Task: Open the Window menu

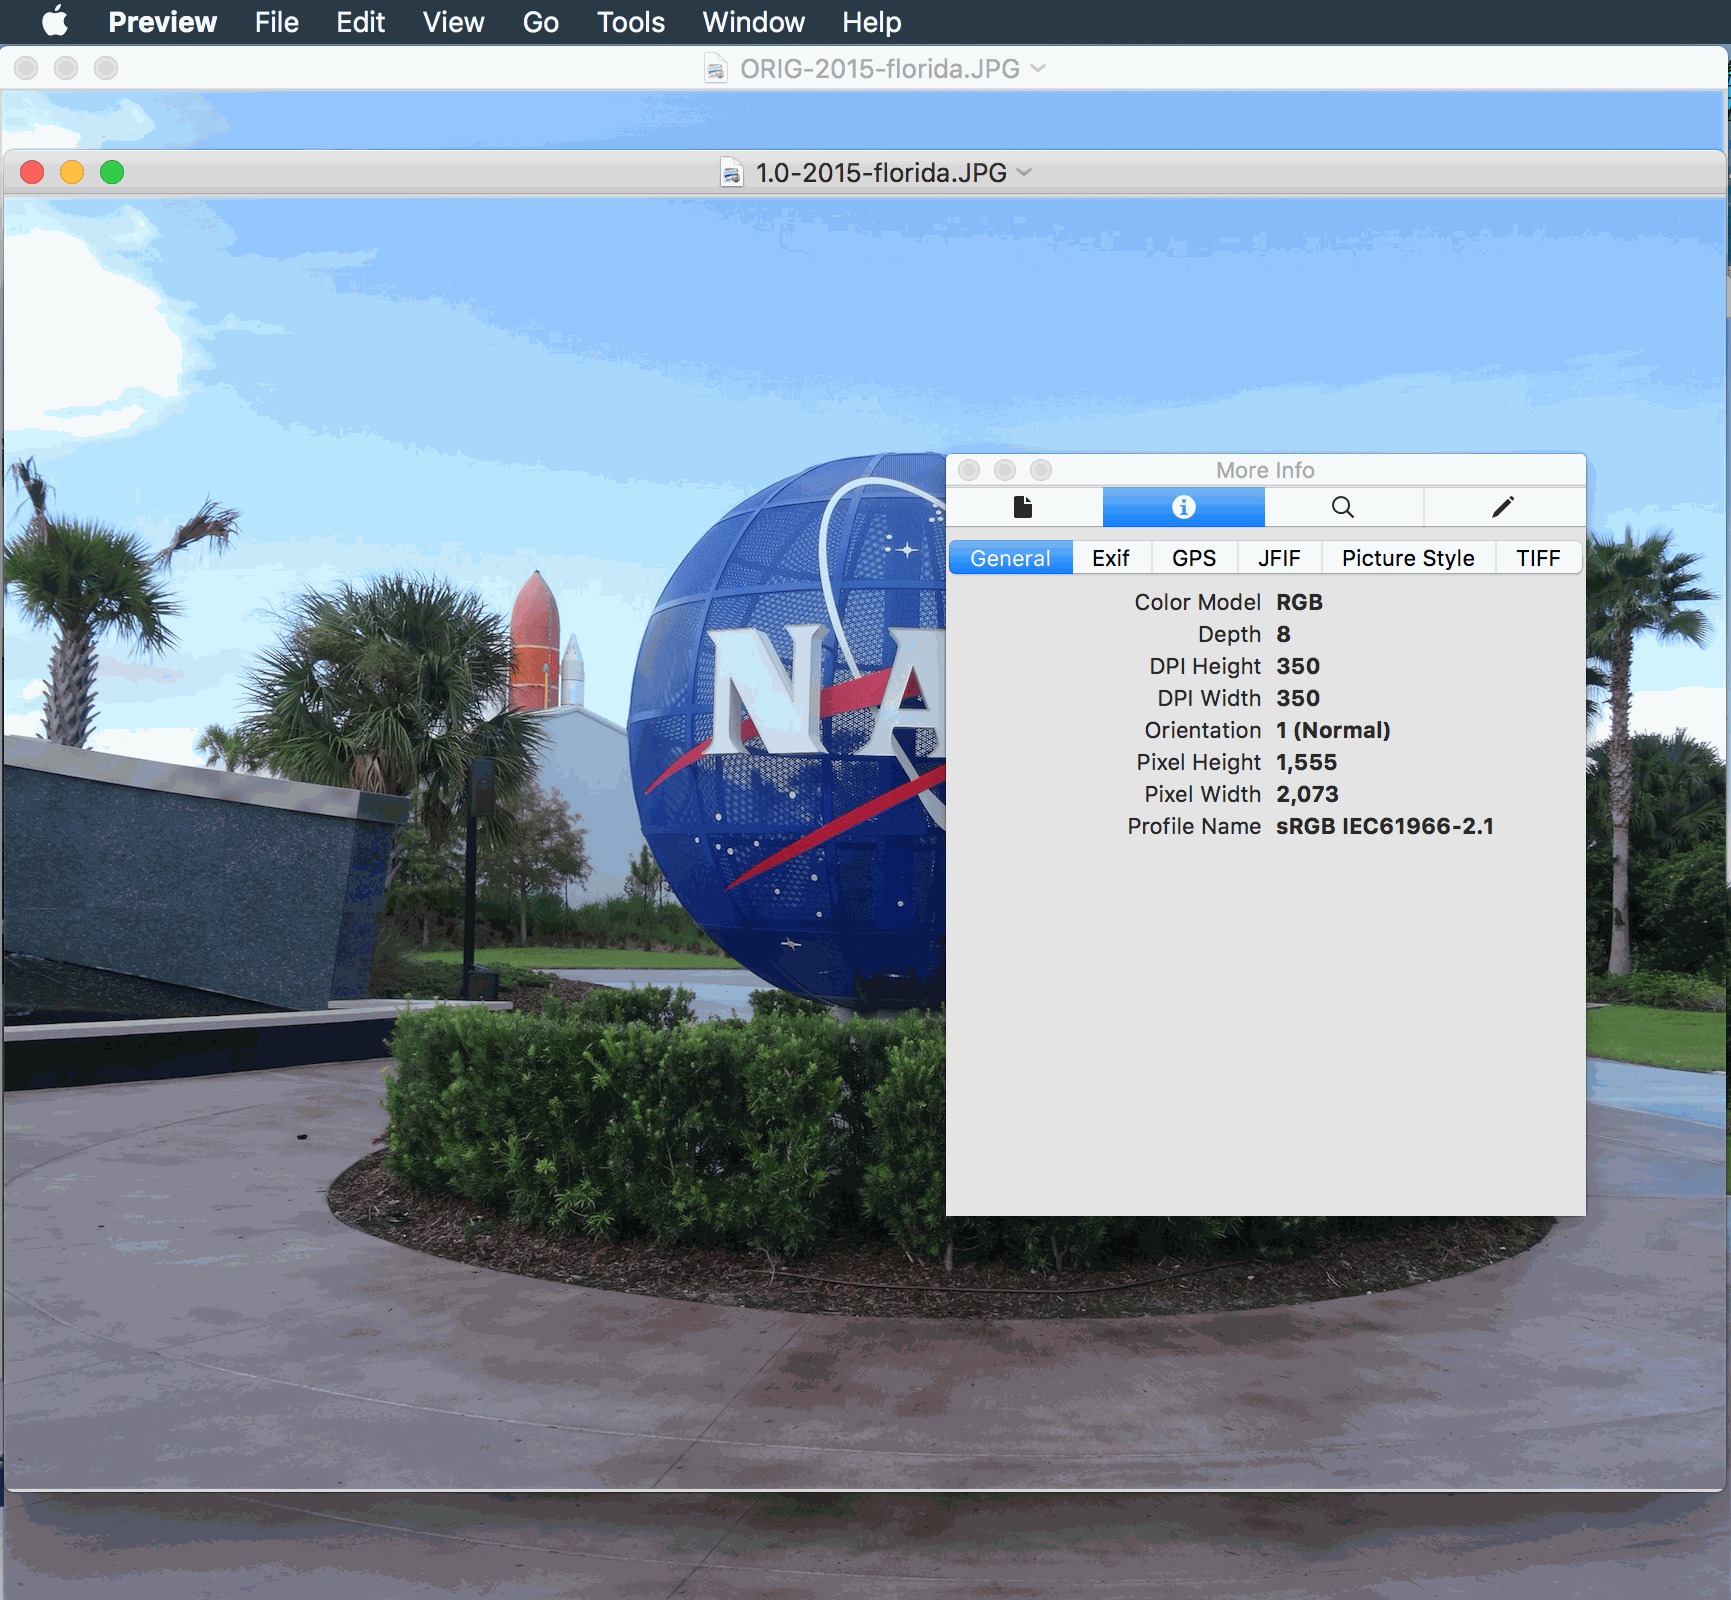Action: click(753, 22)
